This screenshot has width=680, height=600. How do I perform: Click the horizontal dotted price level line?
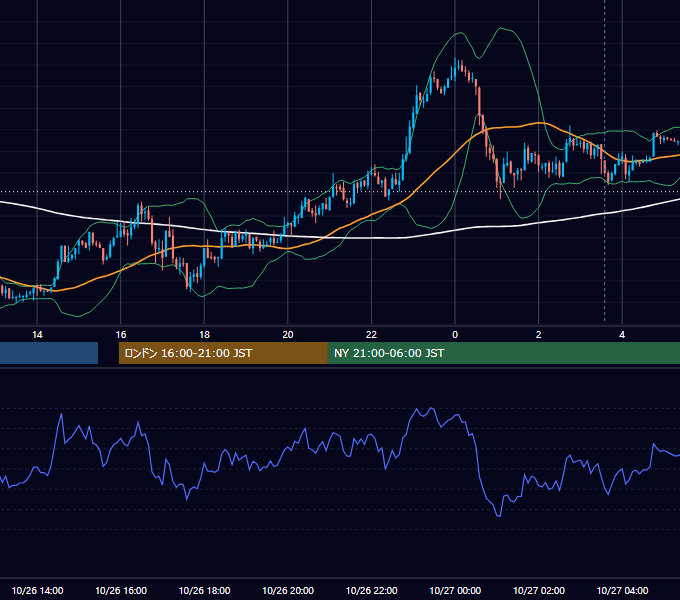pos(340,191)
